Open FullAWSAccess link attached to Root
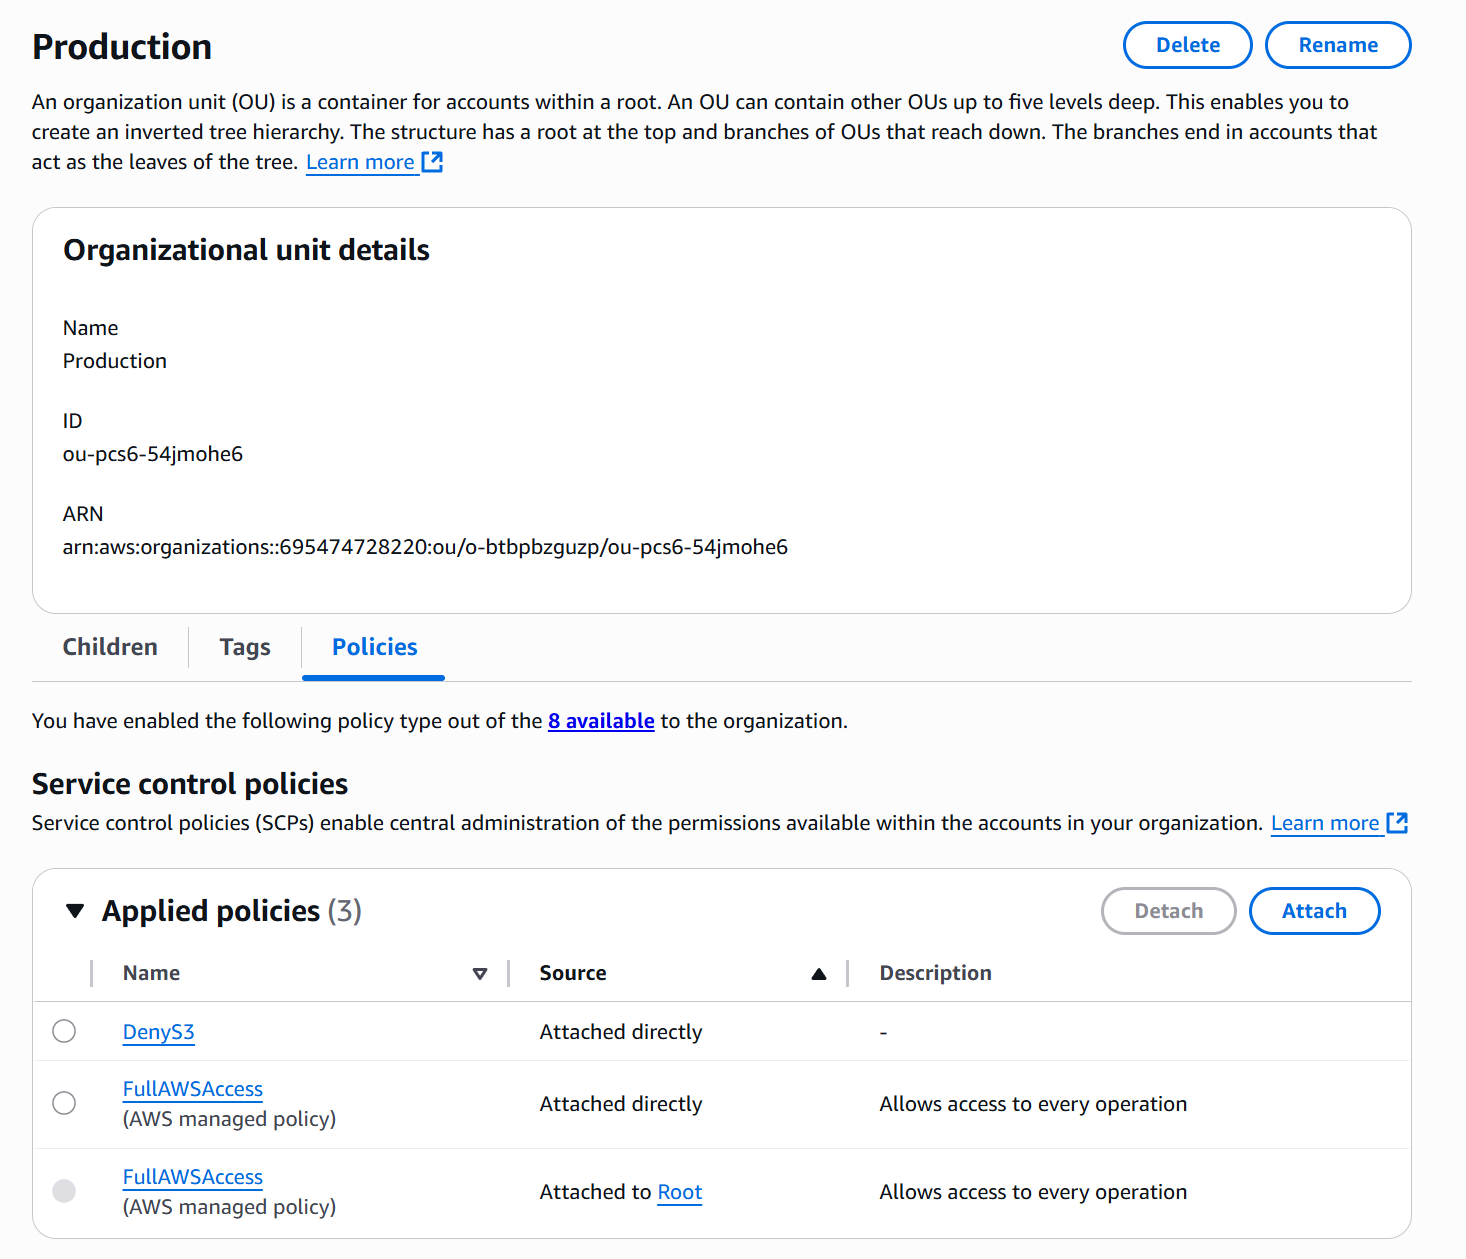 [192, 1177]
